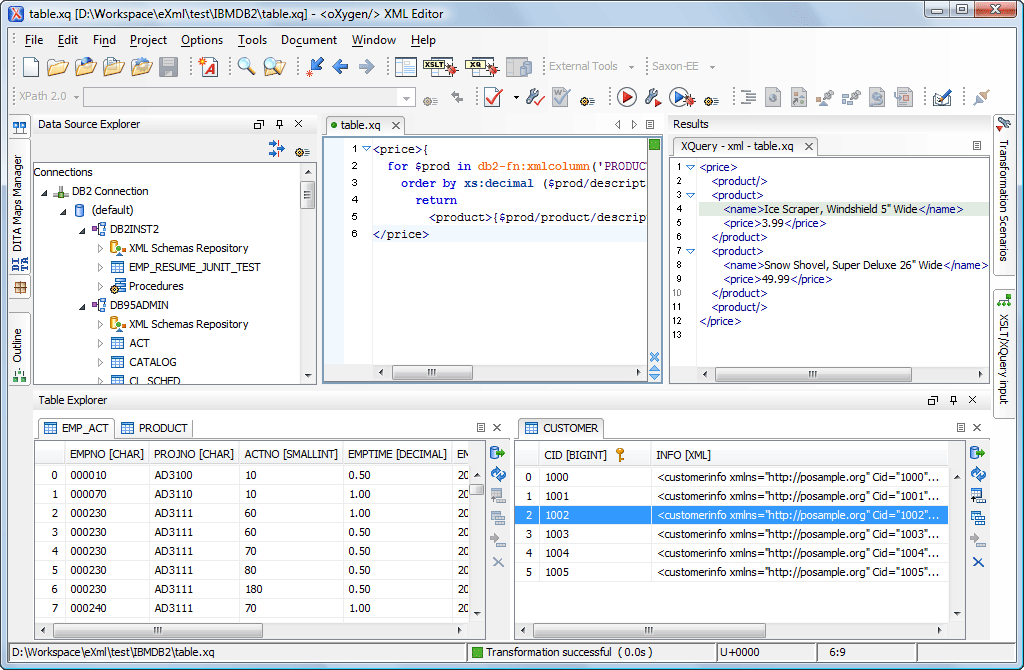The width and height of the screenshot is (1024, 670).
Task: Open the Document menu
Action: (308, 40)
